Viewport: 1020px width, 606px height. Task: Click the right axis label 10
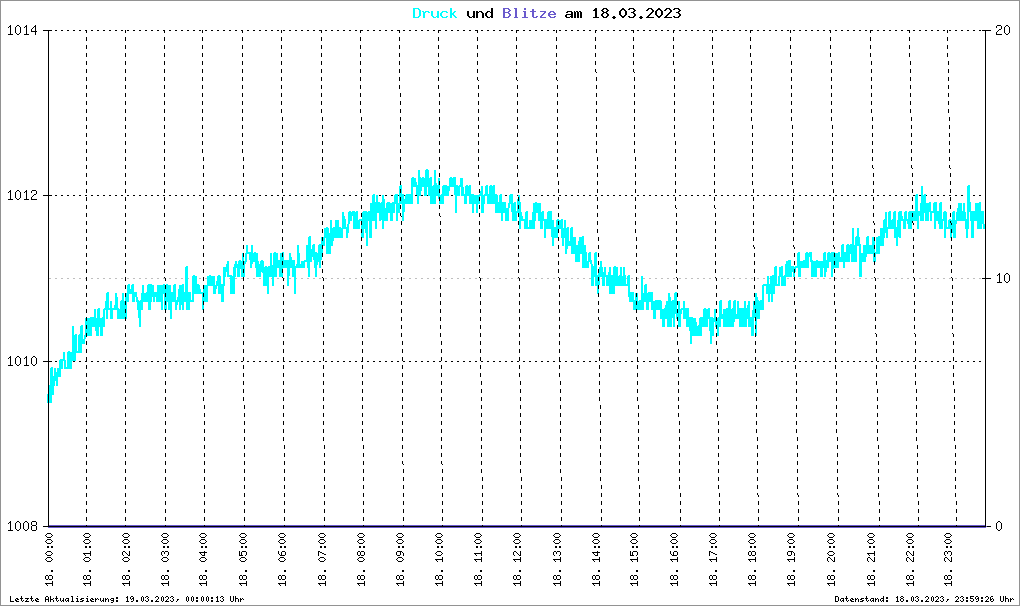[1003, 278]
